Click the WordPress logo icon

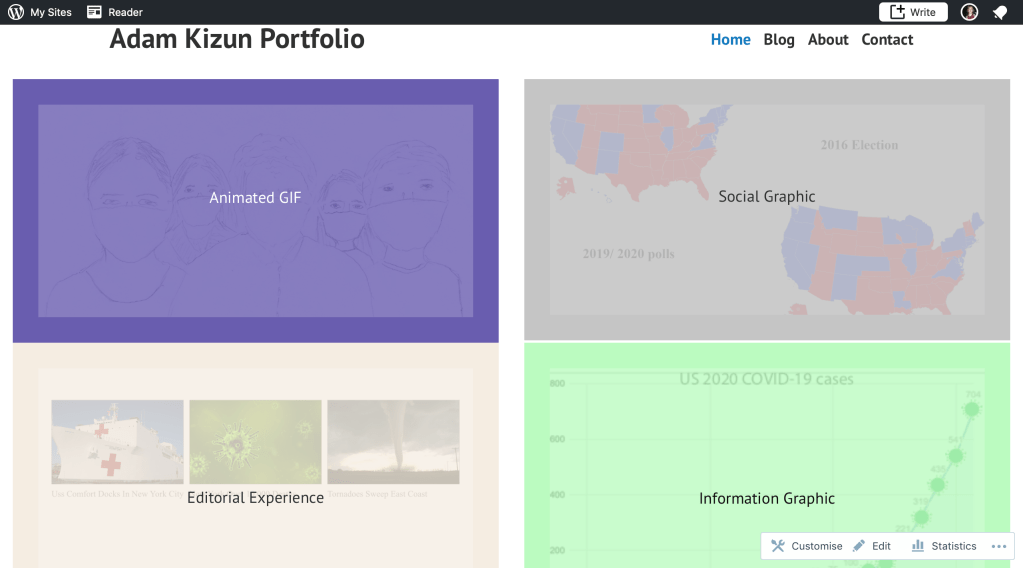[16, 12]
